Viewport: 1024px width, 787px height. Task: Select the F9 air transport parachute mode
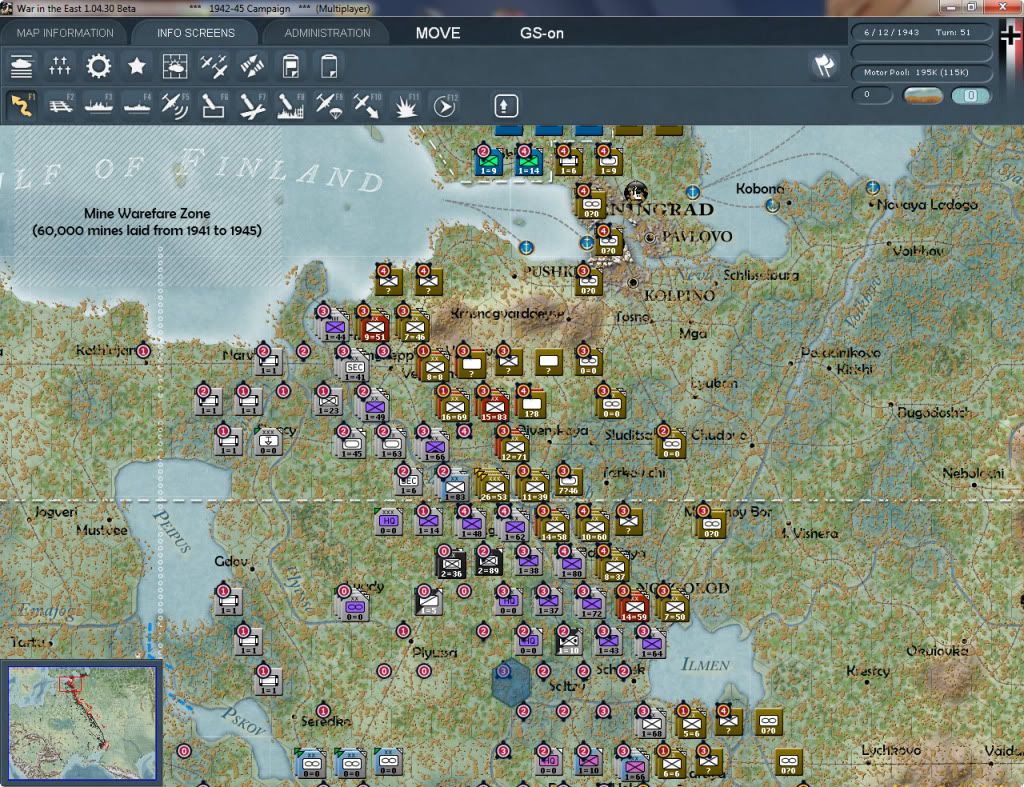coord(329,106)
